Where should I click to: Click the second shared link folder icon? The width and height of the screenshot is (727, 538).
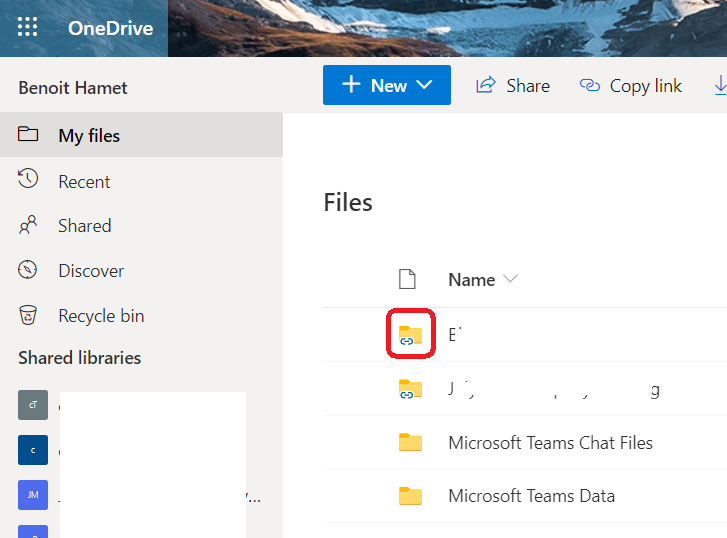[410, 389]
